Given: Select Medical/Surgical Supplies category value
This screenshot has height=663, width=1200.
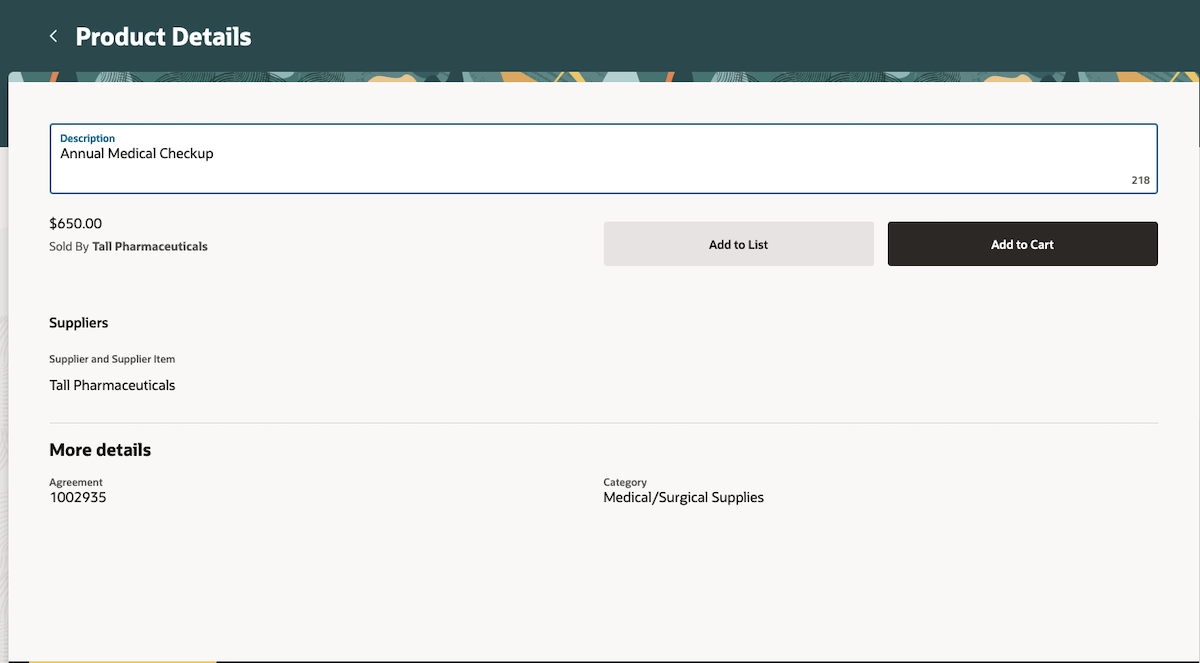Looking at the screenshot, I should (x=683, y=497).
